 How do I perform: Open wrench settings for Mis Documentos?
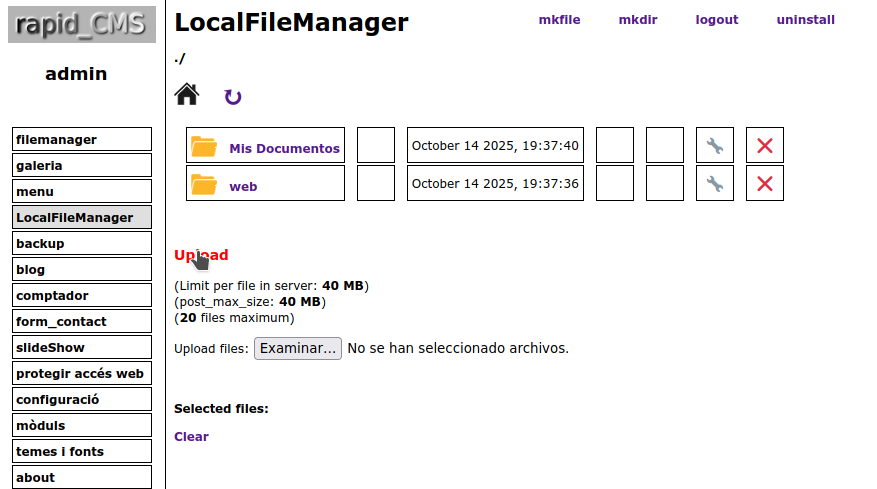click(714, 145)
